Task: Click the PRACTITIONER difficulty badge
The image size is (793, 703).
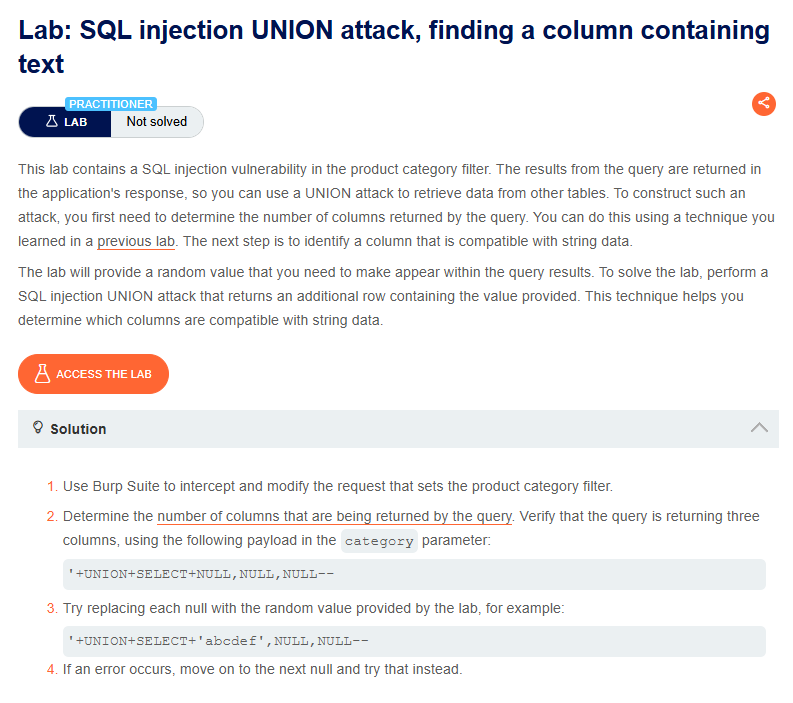Action: click(x=111, y=104)
